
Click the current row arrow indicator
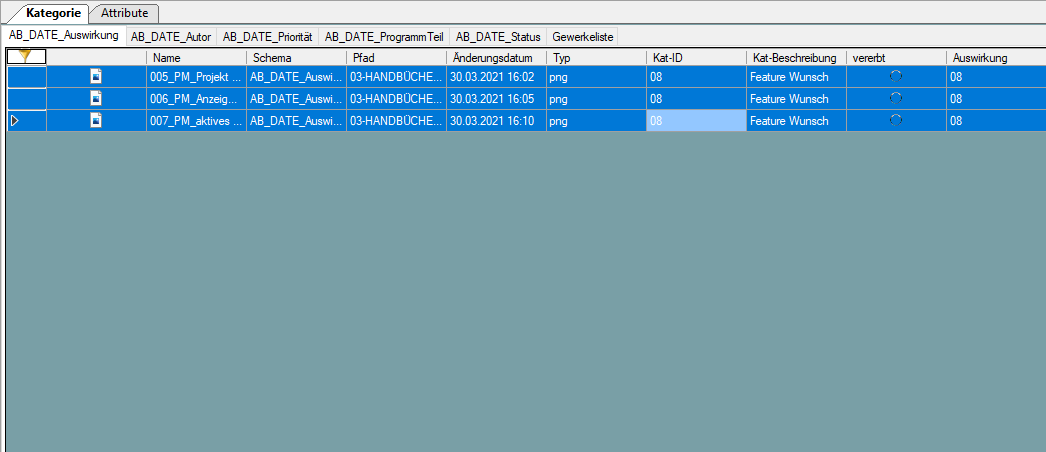[x=15, y=121]
